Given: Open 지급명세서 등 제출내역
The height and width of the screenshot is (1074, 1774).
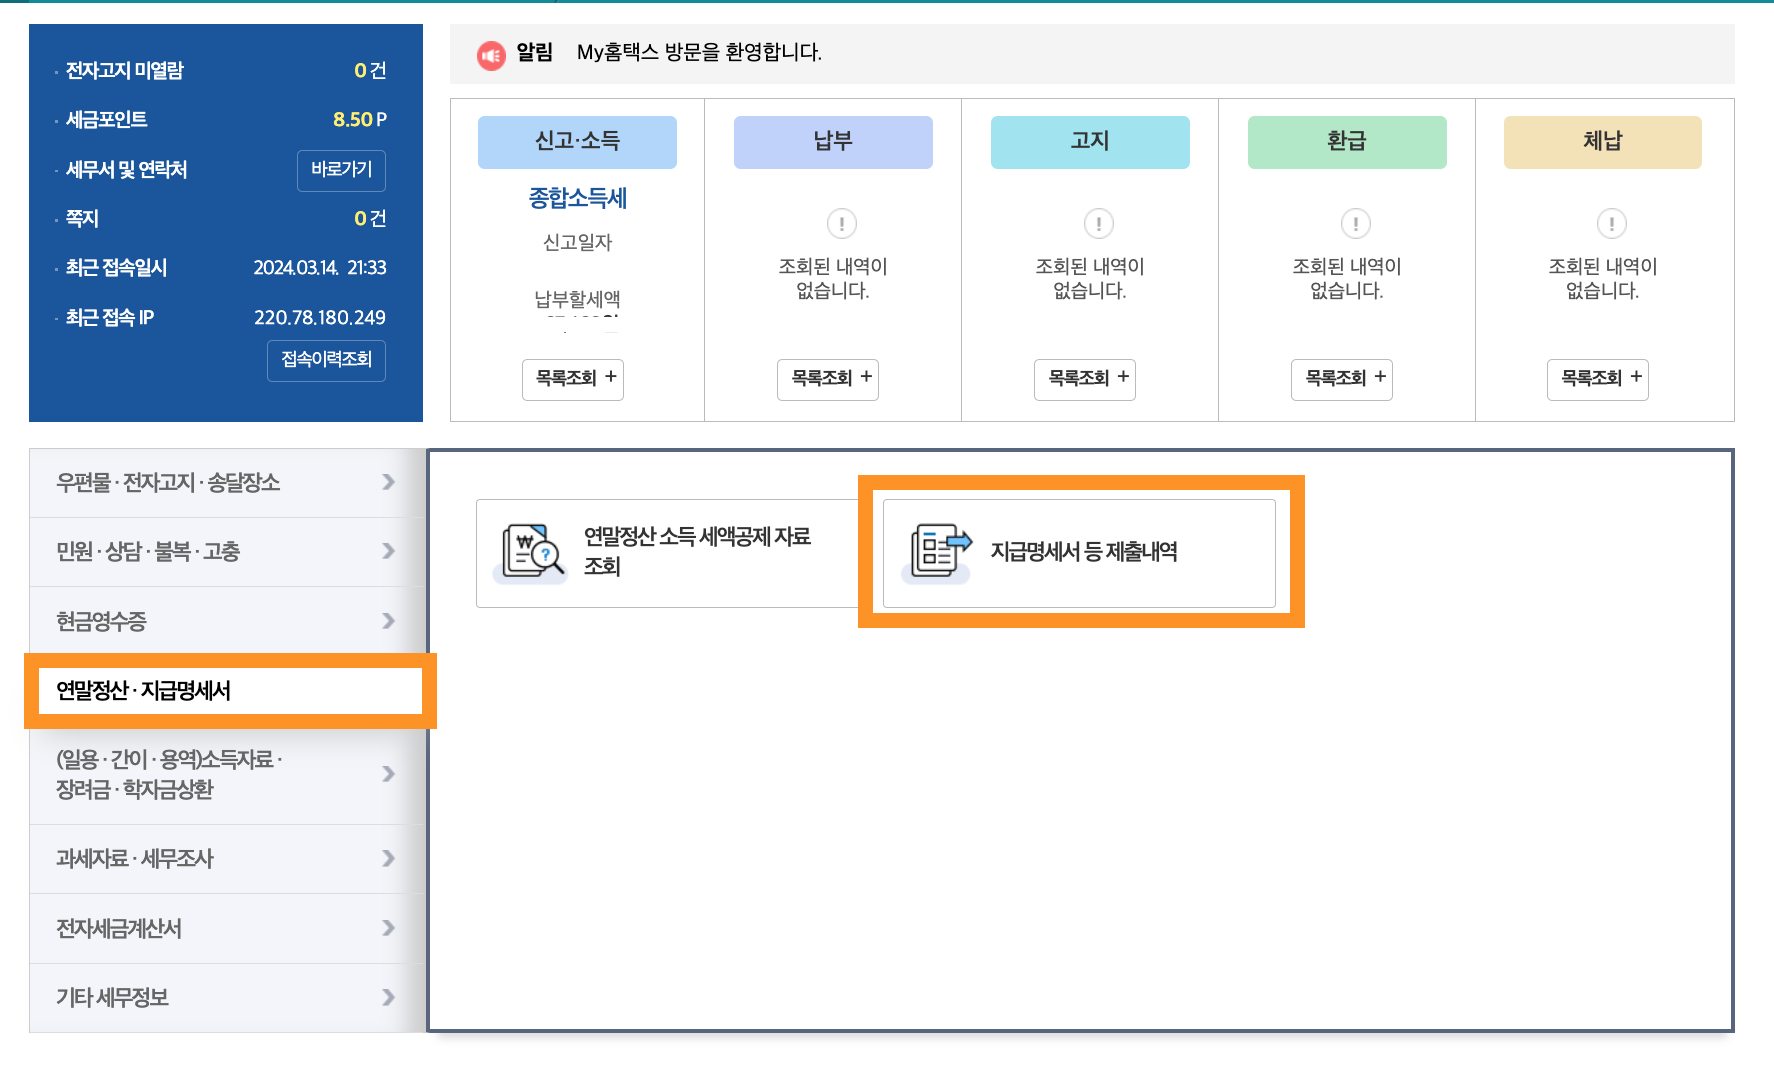Looking at the screenshot, I should pyautogui.click(x=1079, y=553).
